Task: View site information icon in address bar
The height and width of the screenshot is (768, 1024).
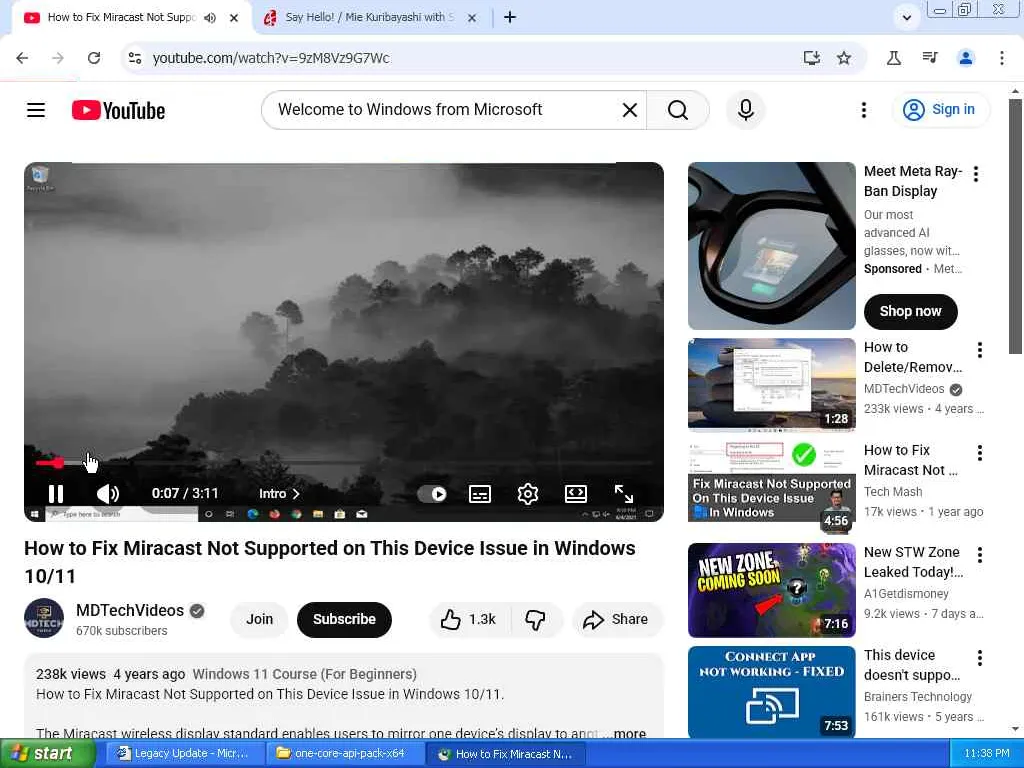Action: 135,58
